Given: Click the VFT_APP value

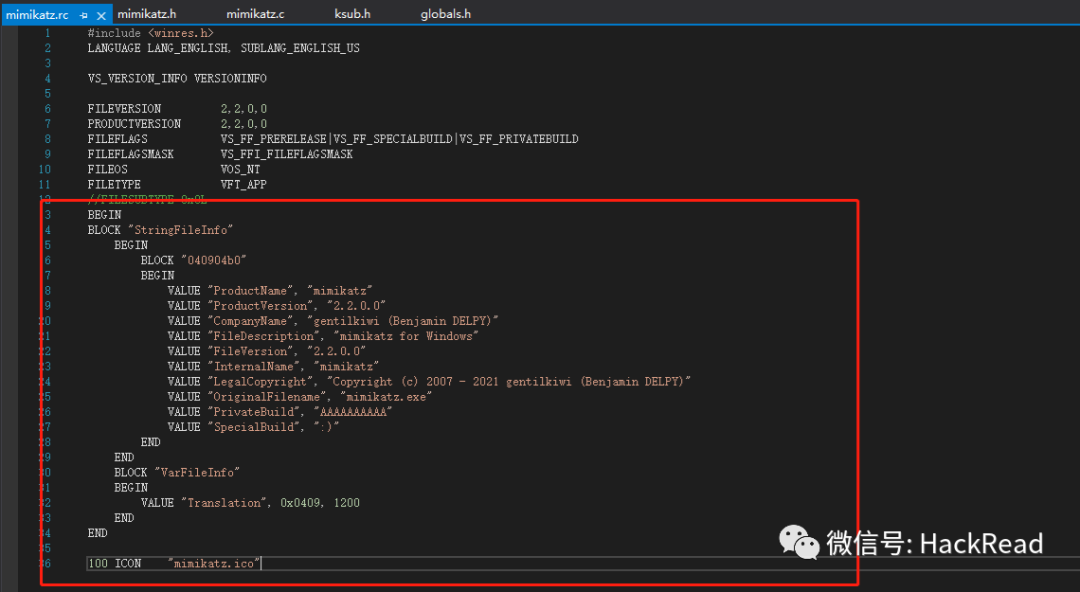Looking at the screenshot, I should tap(243, 185).
